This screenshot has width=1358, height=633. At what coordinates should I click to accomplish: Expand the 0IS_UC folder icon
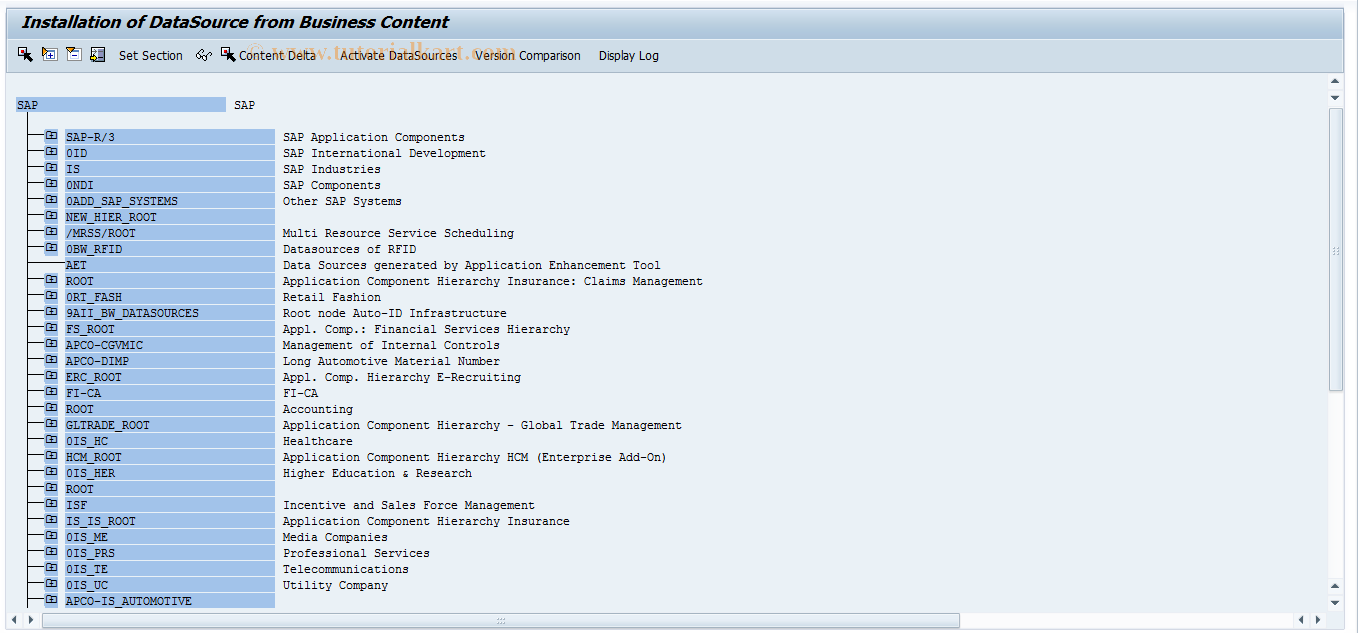click(x=51, y=584)
